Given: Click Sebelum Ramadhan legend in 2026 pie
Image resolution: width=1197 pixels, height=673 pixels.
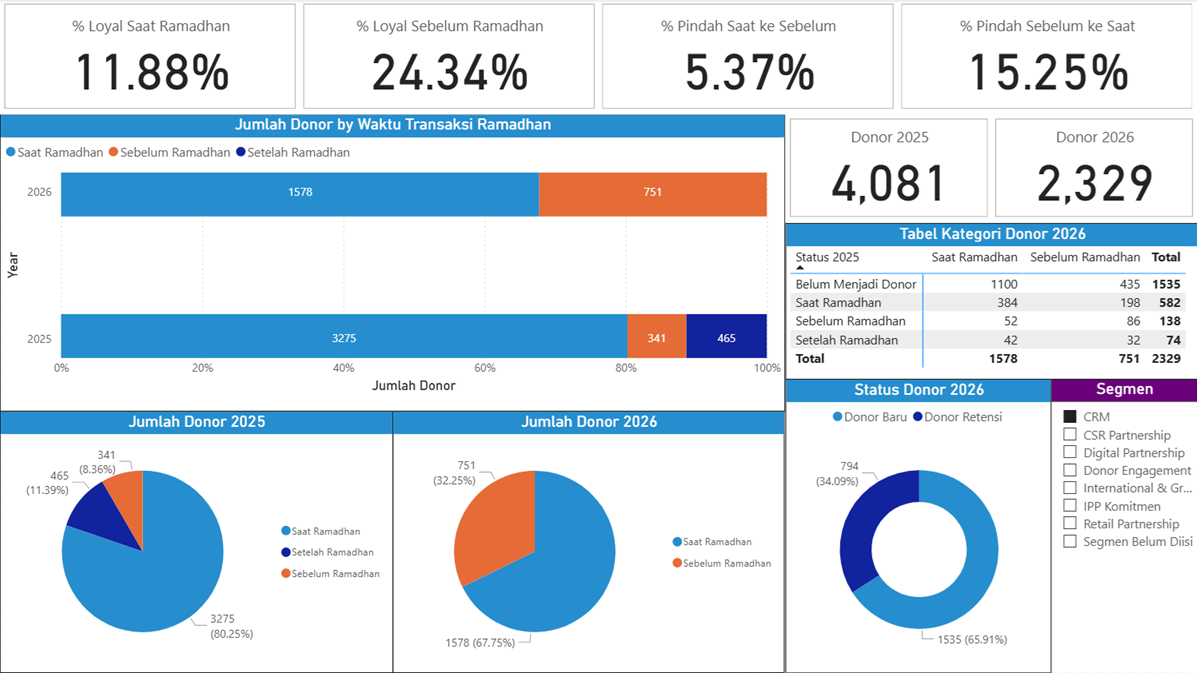Looking at the screenshot, I should 722,563.
